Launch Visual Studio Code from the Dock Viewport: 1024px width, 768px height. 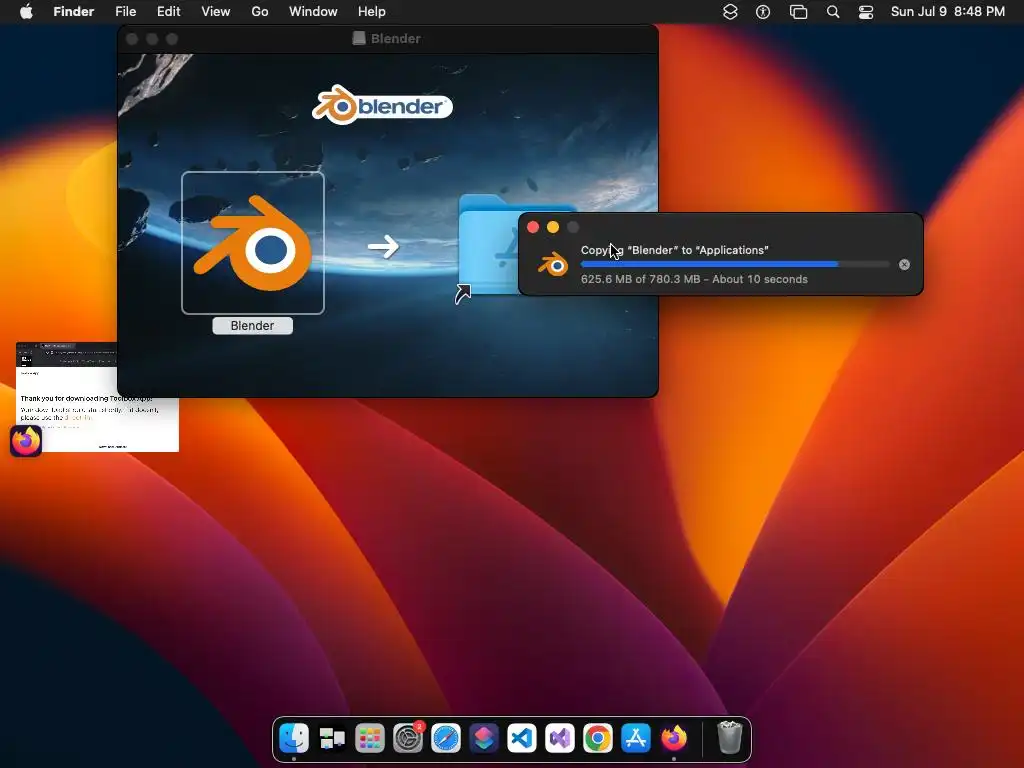(x=522, y=738)
